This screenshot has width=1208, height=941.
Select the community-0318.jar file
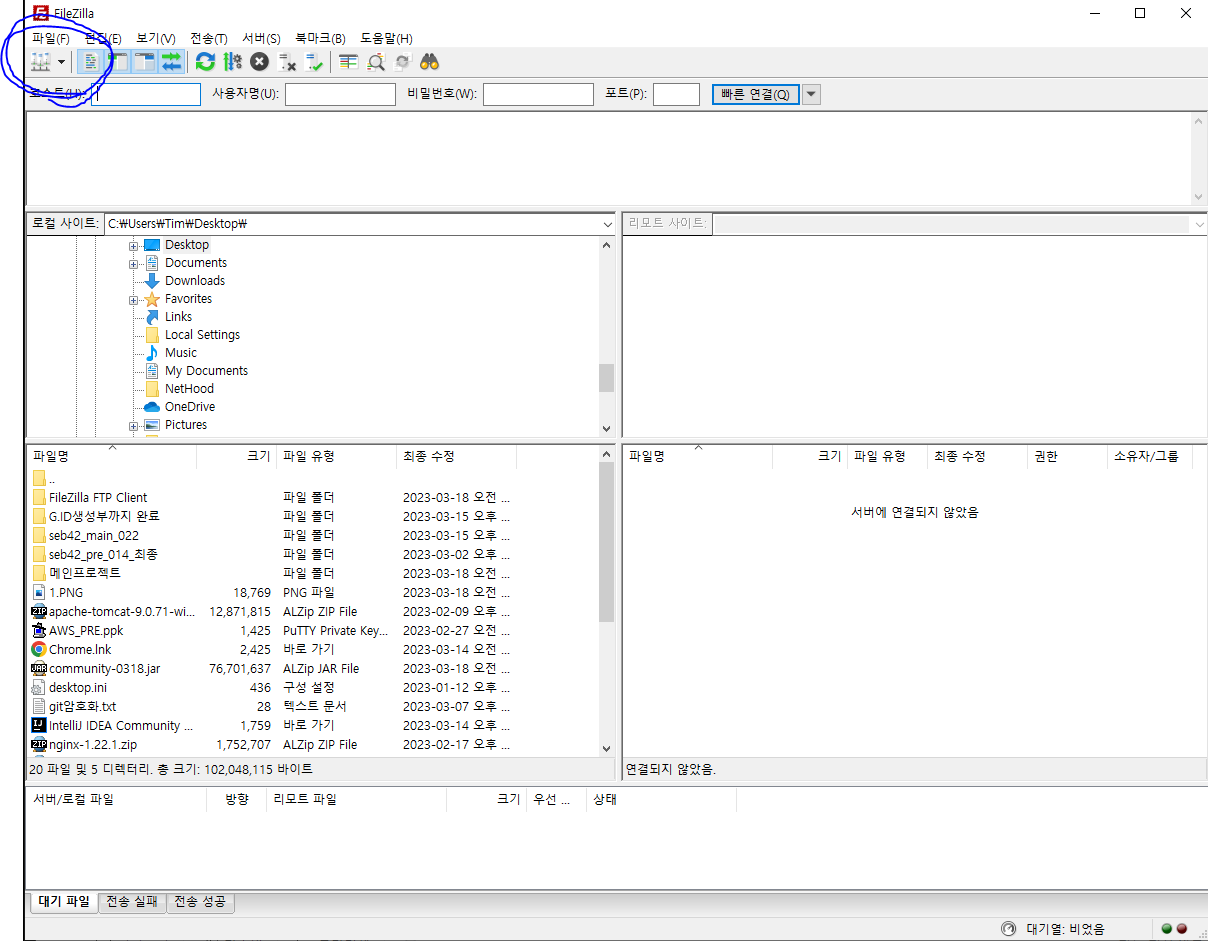(x=104, y=669)
